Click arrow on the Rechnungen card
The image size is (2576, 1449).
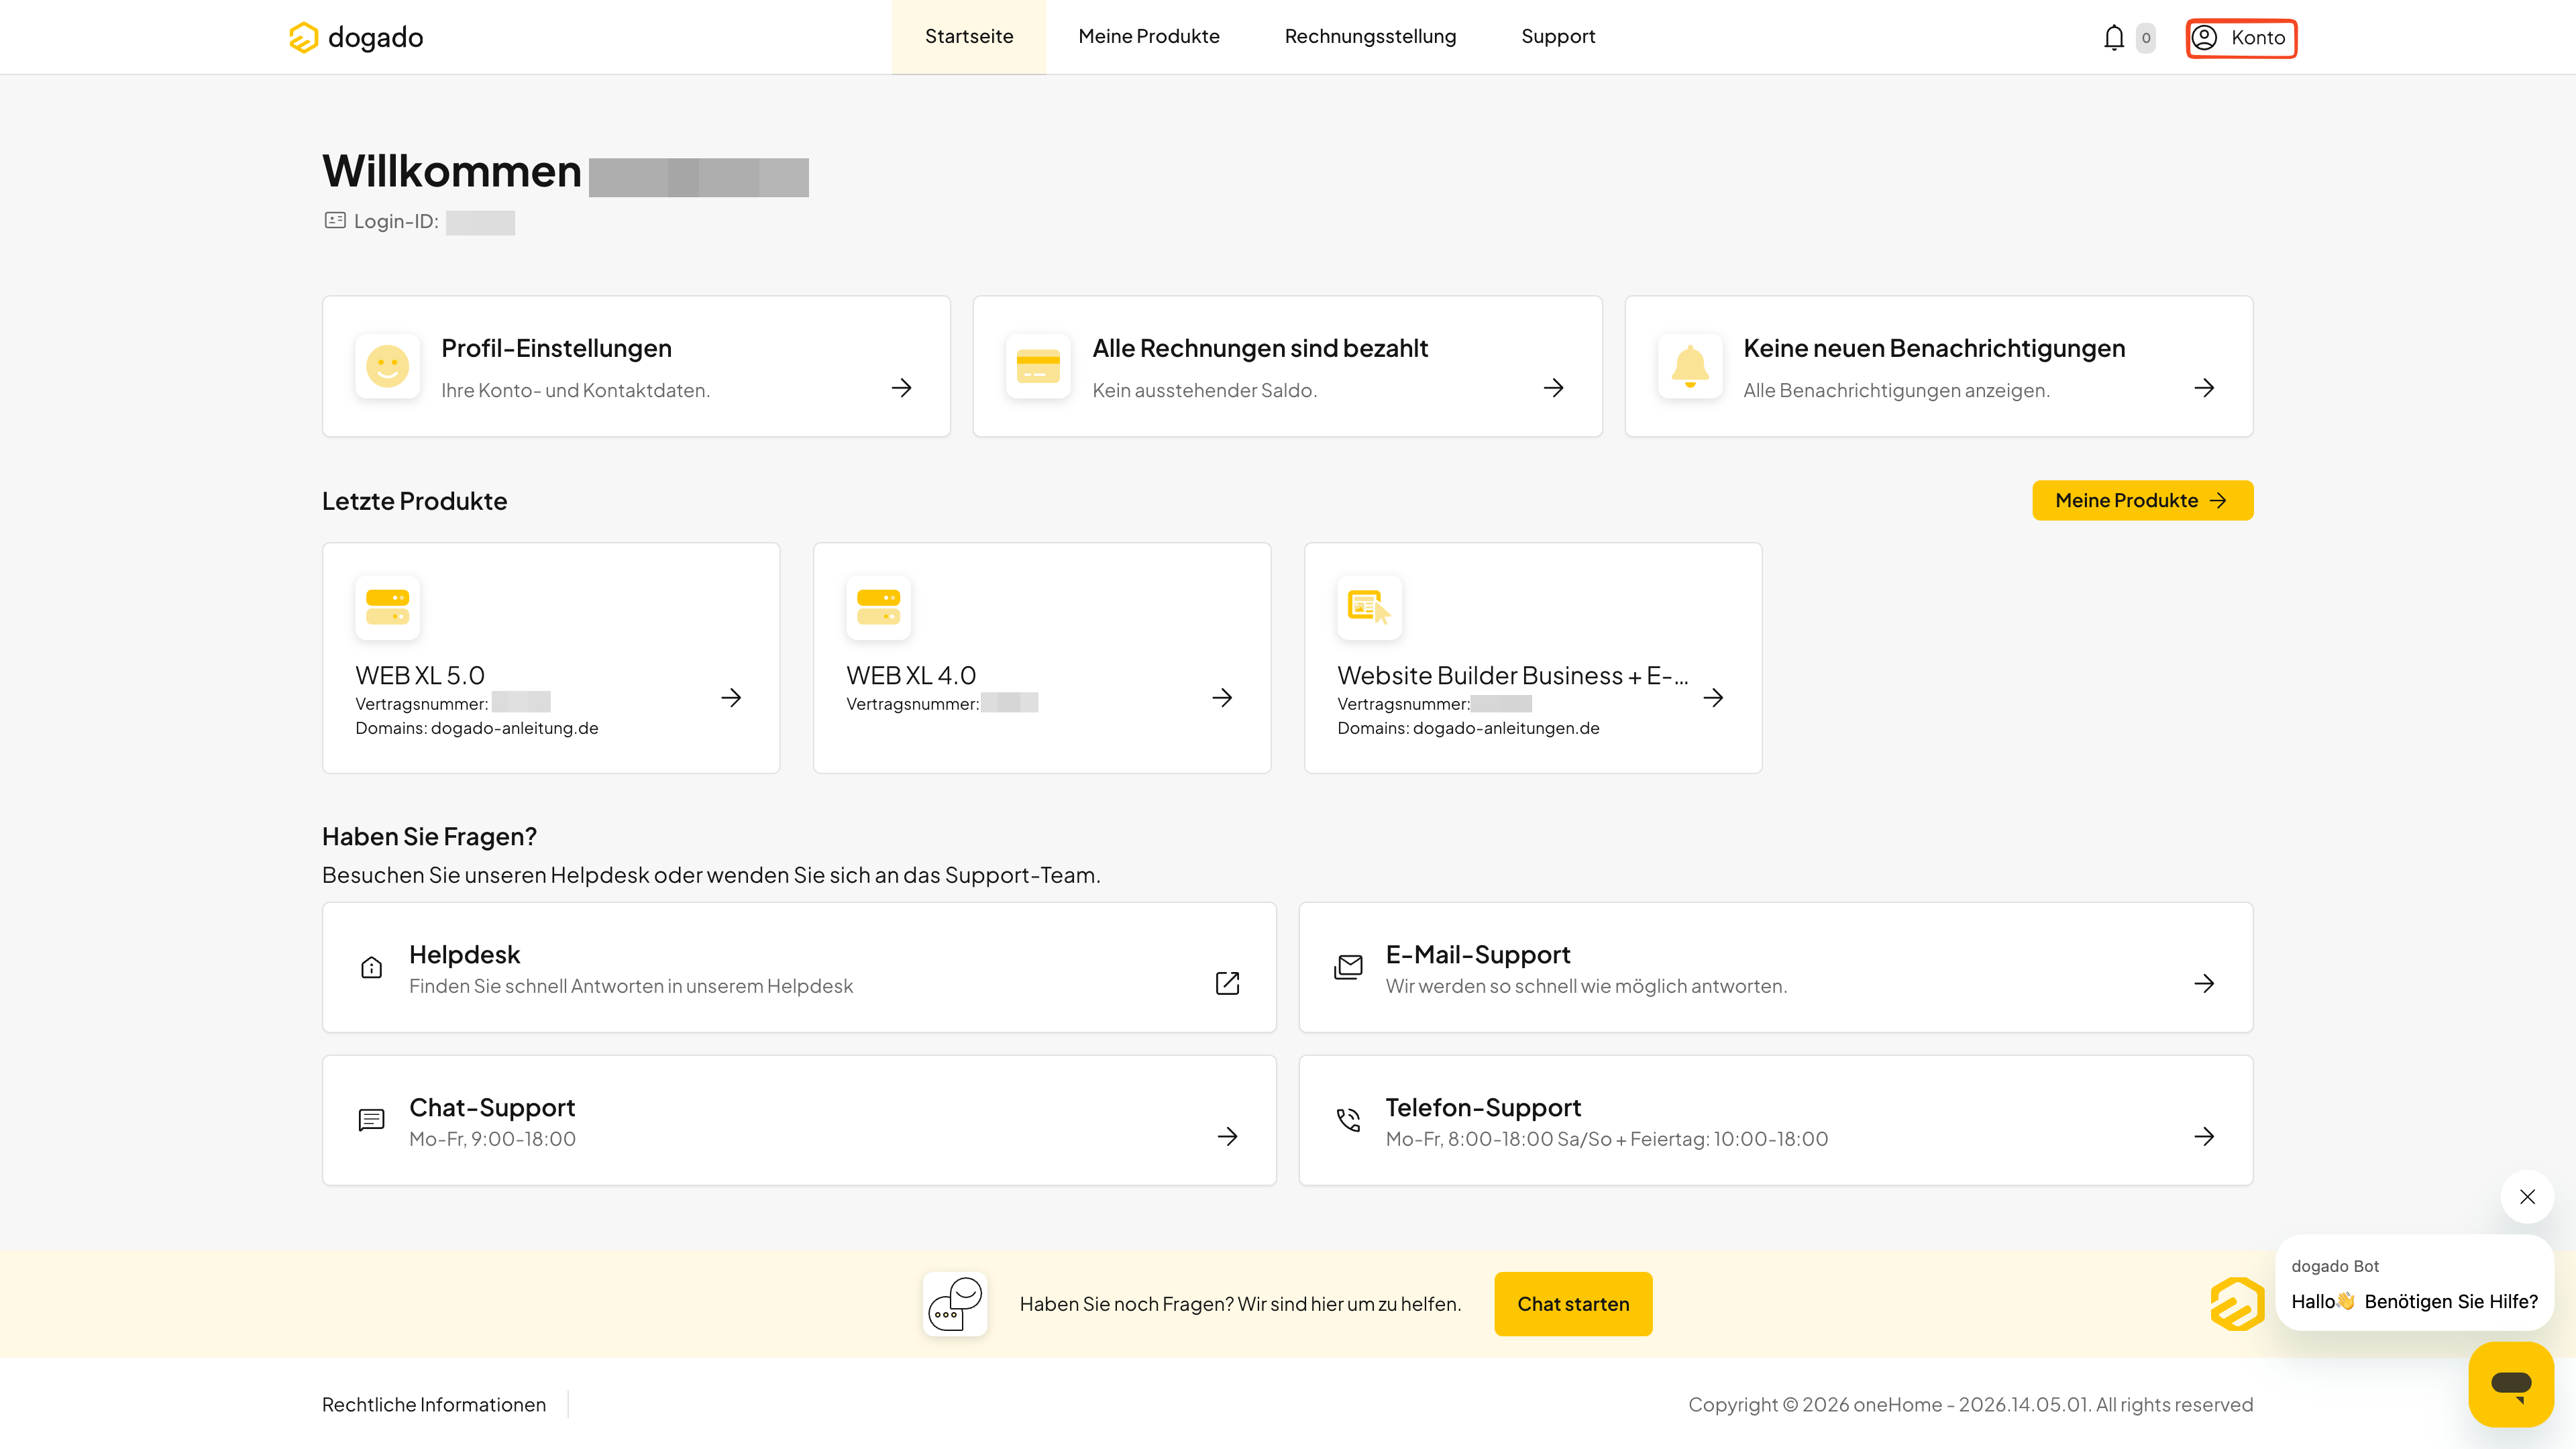[1553, 387]
